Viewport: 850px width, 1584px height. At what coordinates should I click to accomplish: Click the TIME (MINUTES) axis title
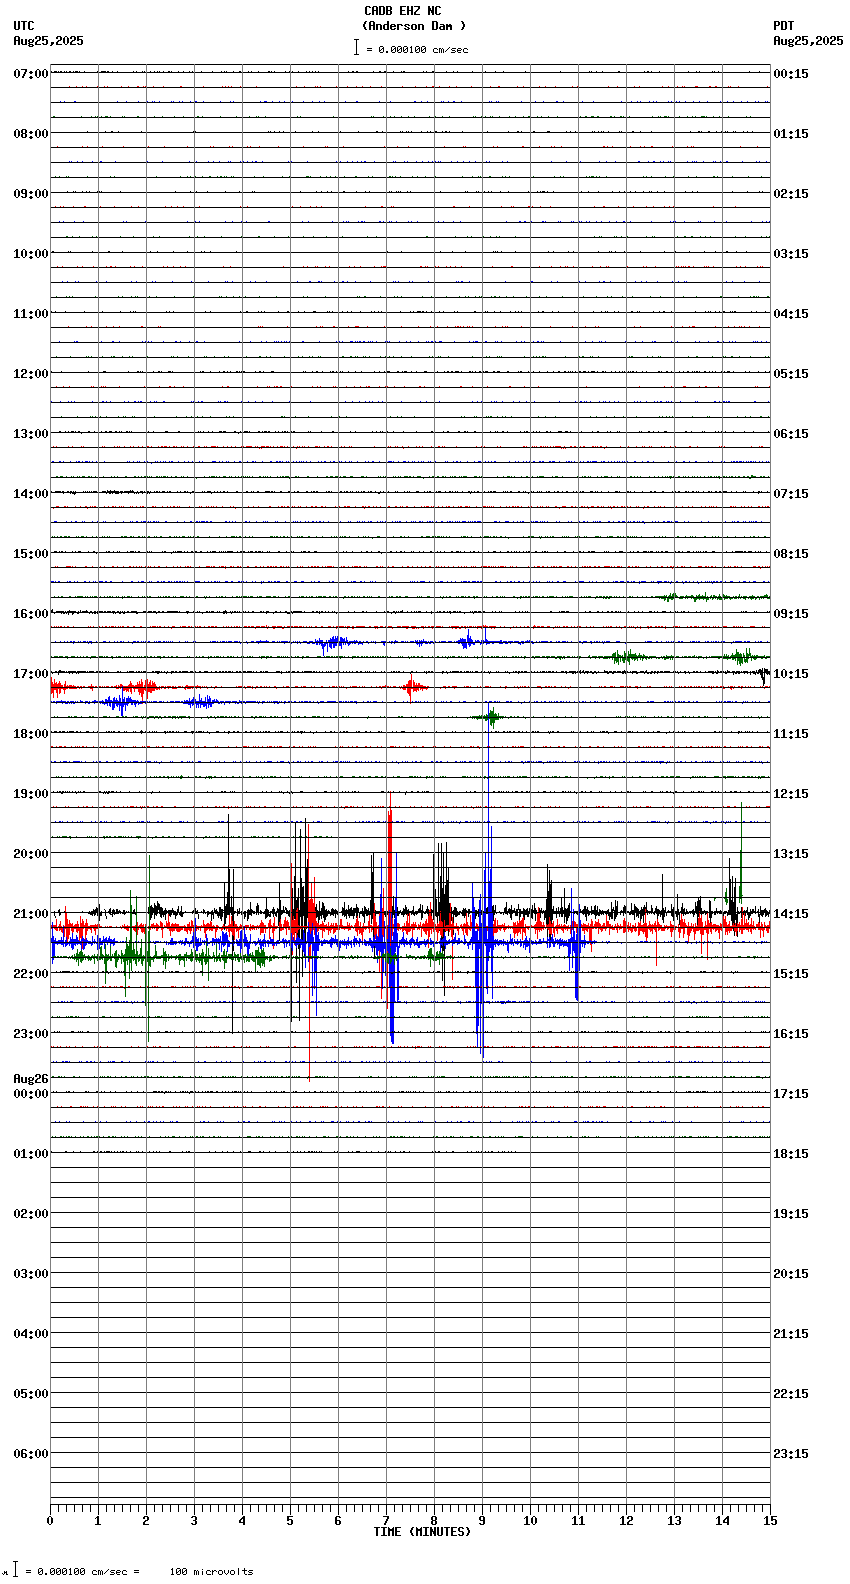422,1532
